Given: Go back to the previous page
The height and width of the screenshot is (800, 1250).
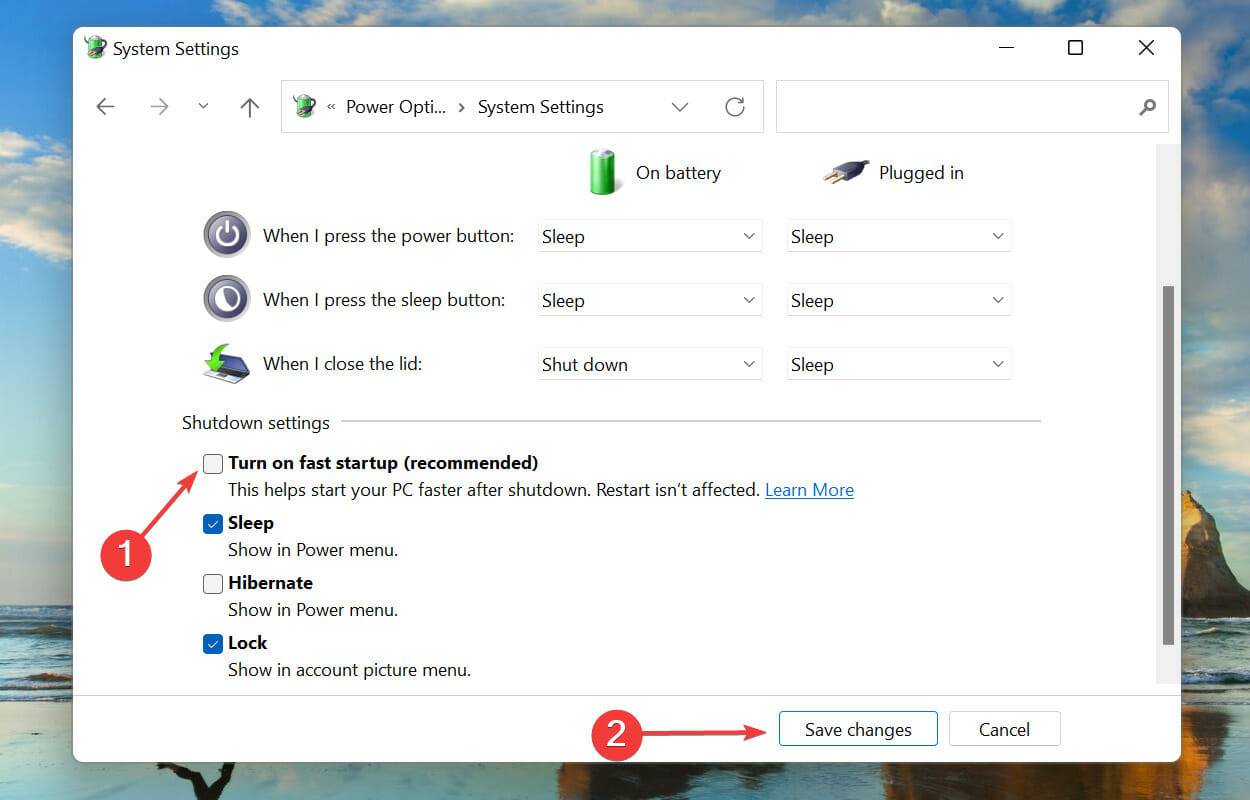Looking at the screenshot, I should click(105, 106).
